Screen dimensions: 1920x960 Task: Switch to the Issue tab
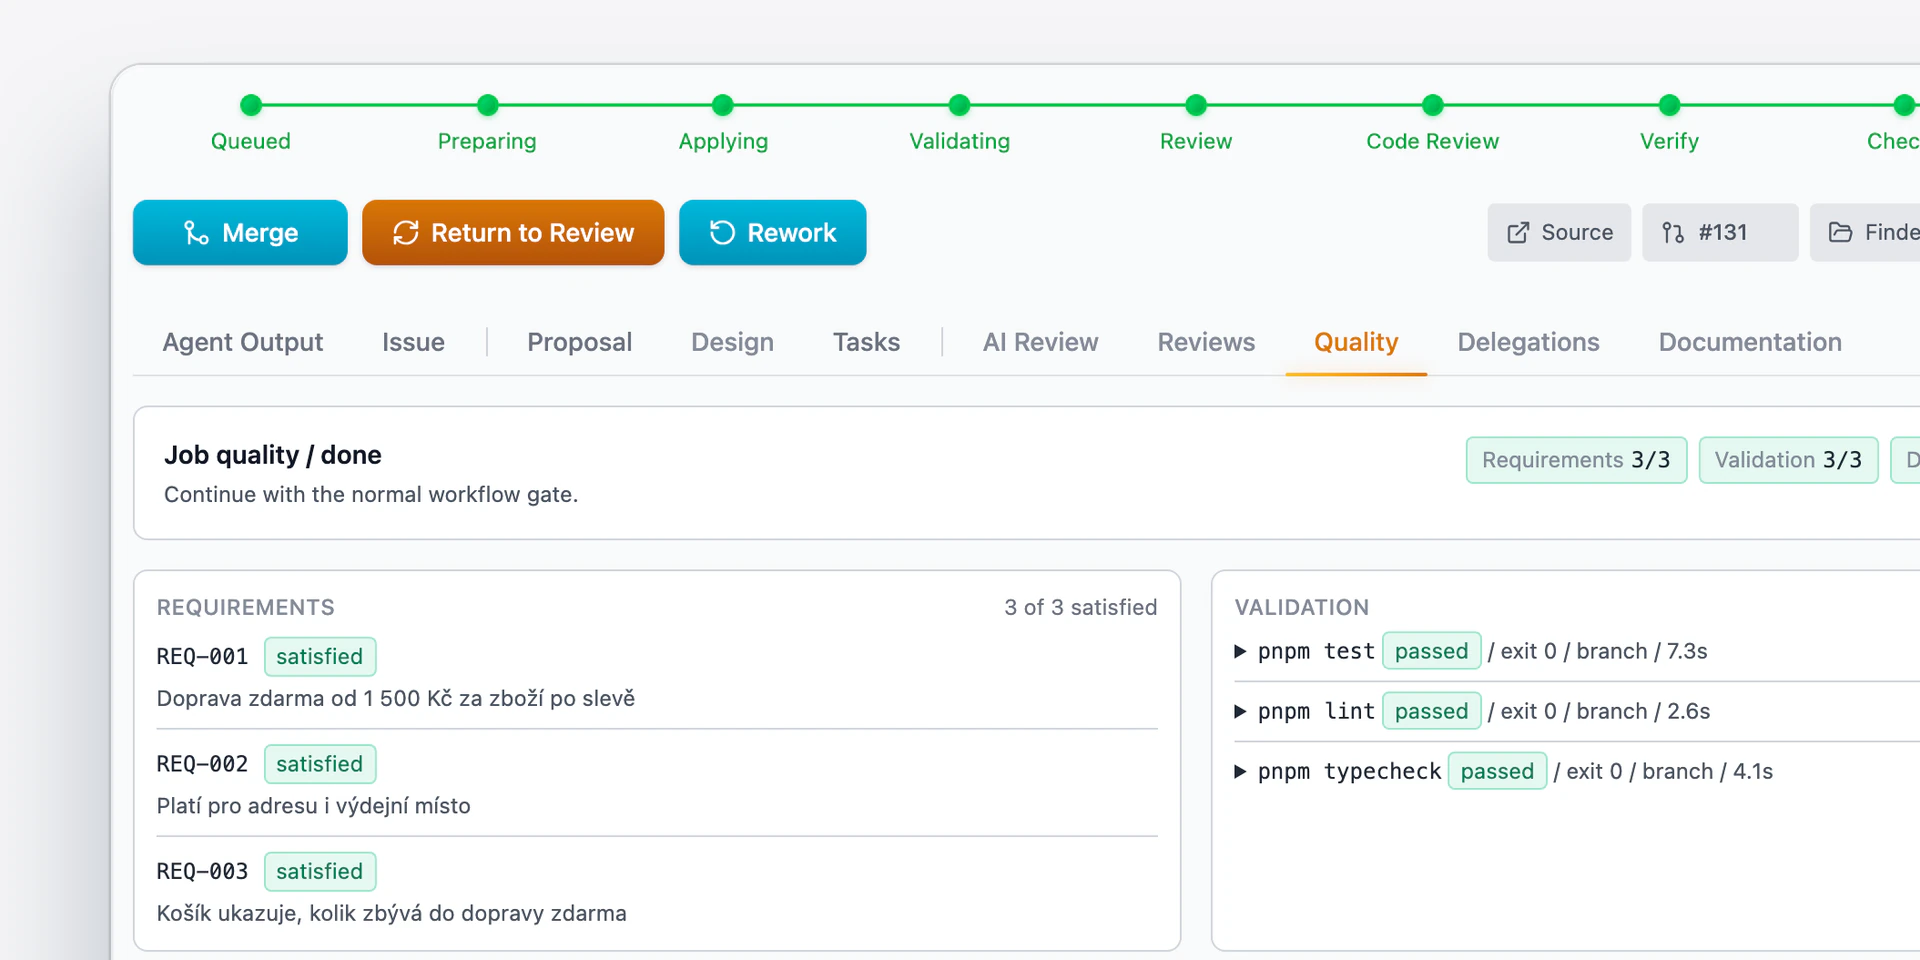click(413, 342)
